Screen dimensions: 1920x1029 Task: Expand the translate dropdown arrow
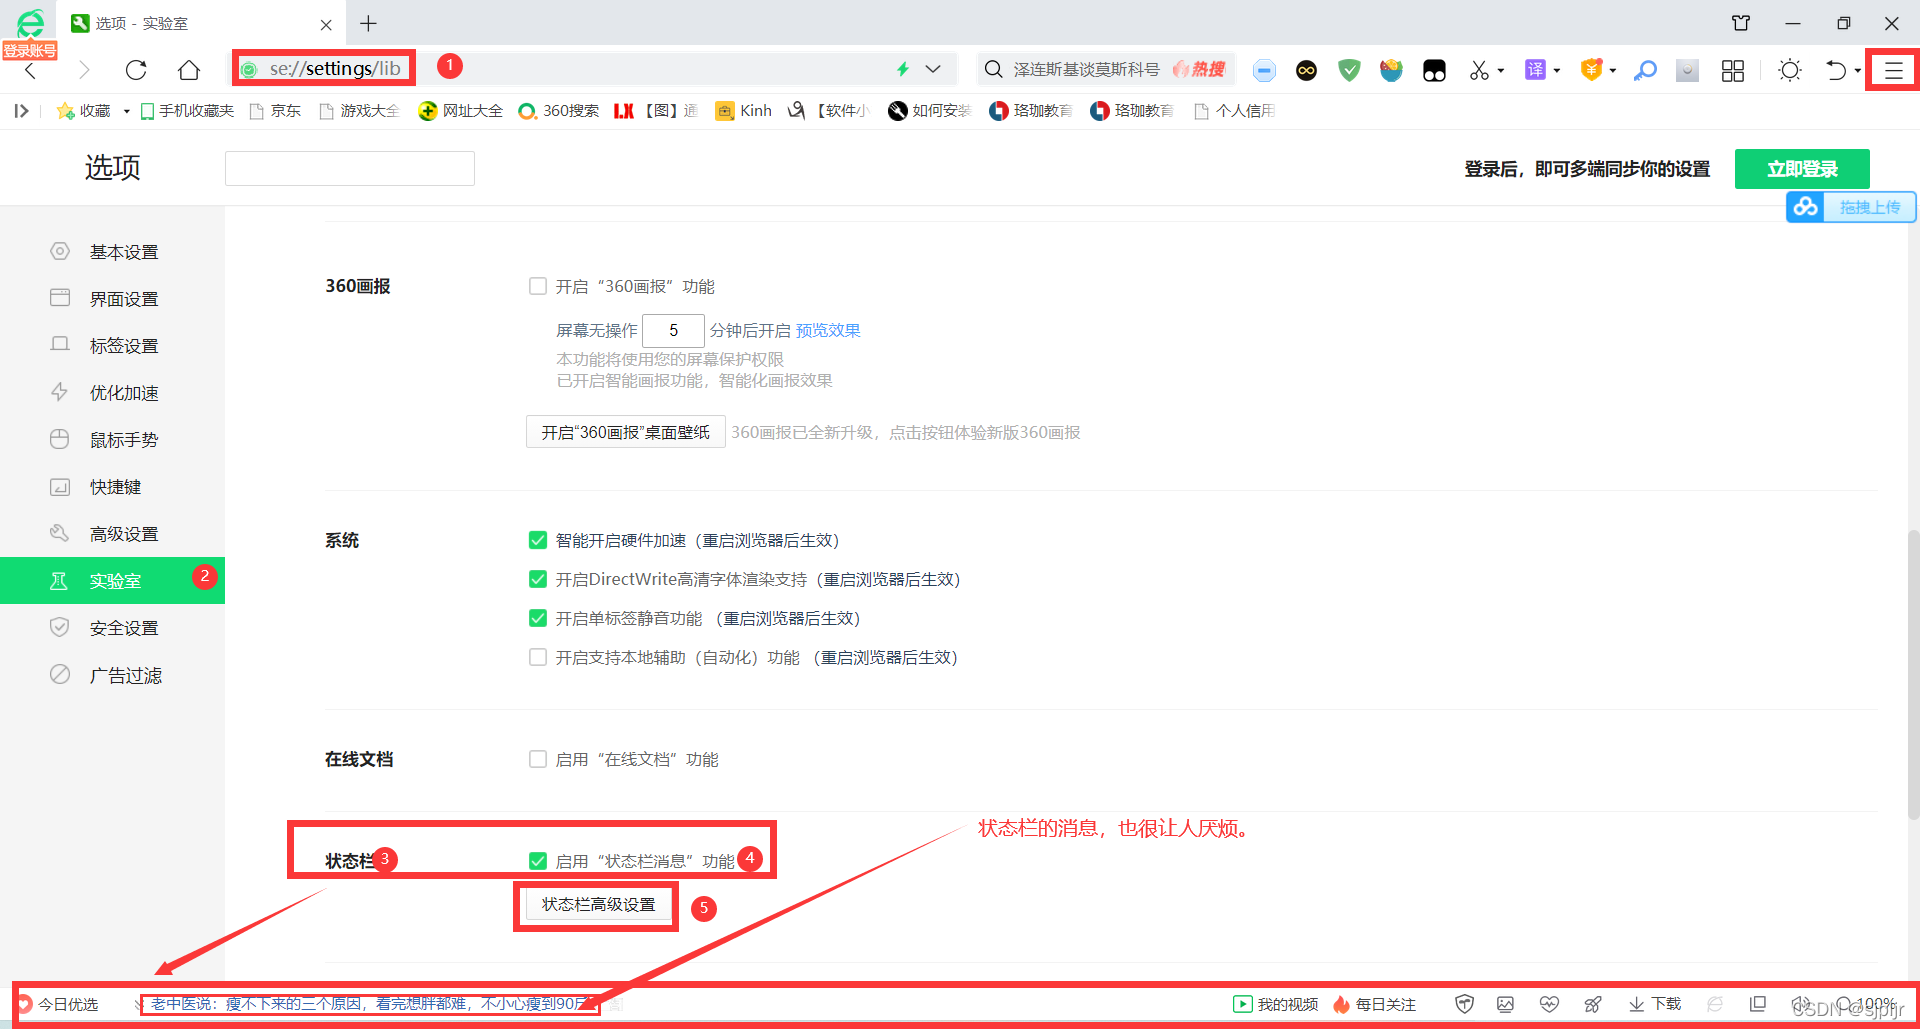(x=1557, y=71)
